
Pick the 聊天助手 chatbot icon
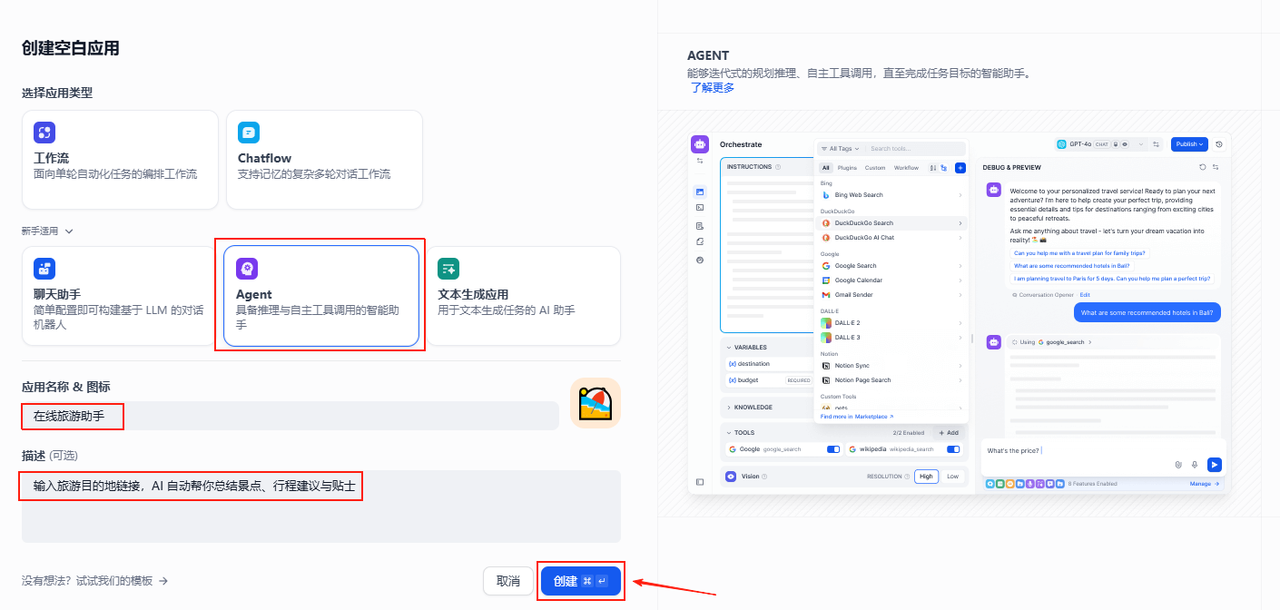(x=44, y=268)
